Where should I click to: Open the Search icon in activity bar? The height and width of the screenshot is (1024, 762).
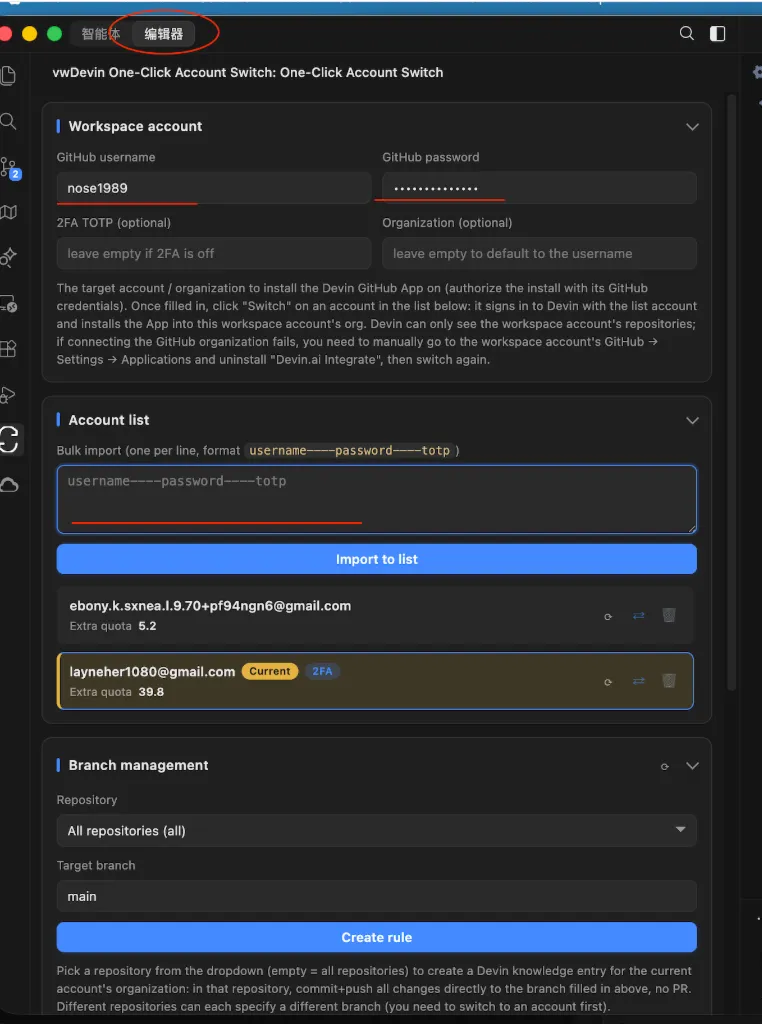(8, 121)
